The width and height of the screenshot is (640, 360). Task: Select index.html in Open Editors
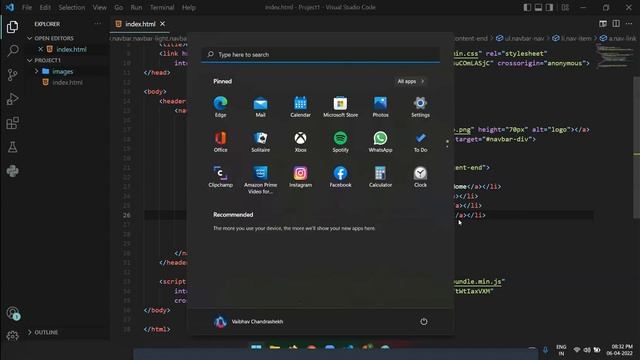(71, 49)
